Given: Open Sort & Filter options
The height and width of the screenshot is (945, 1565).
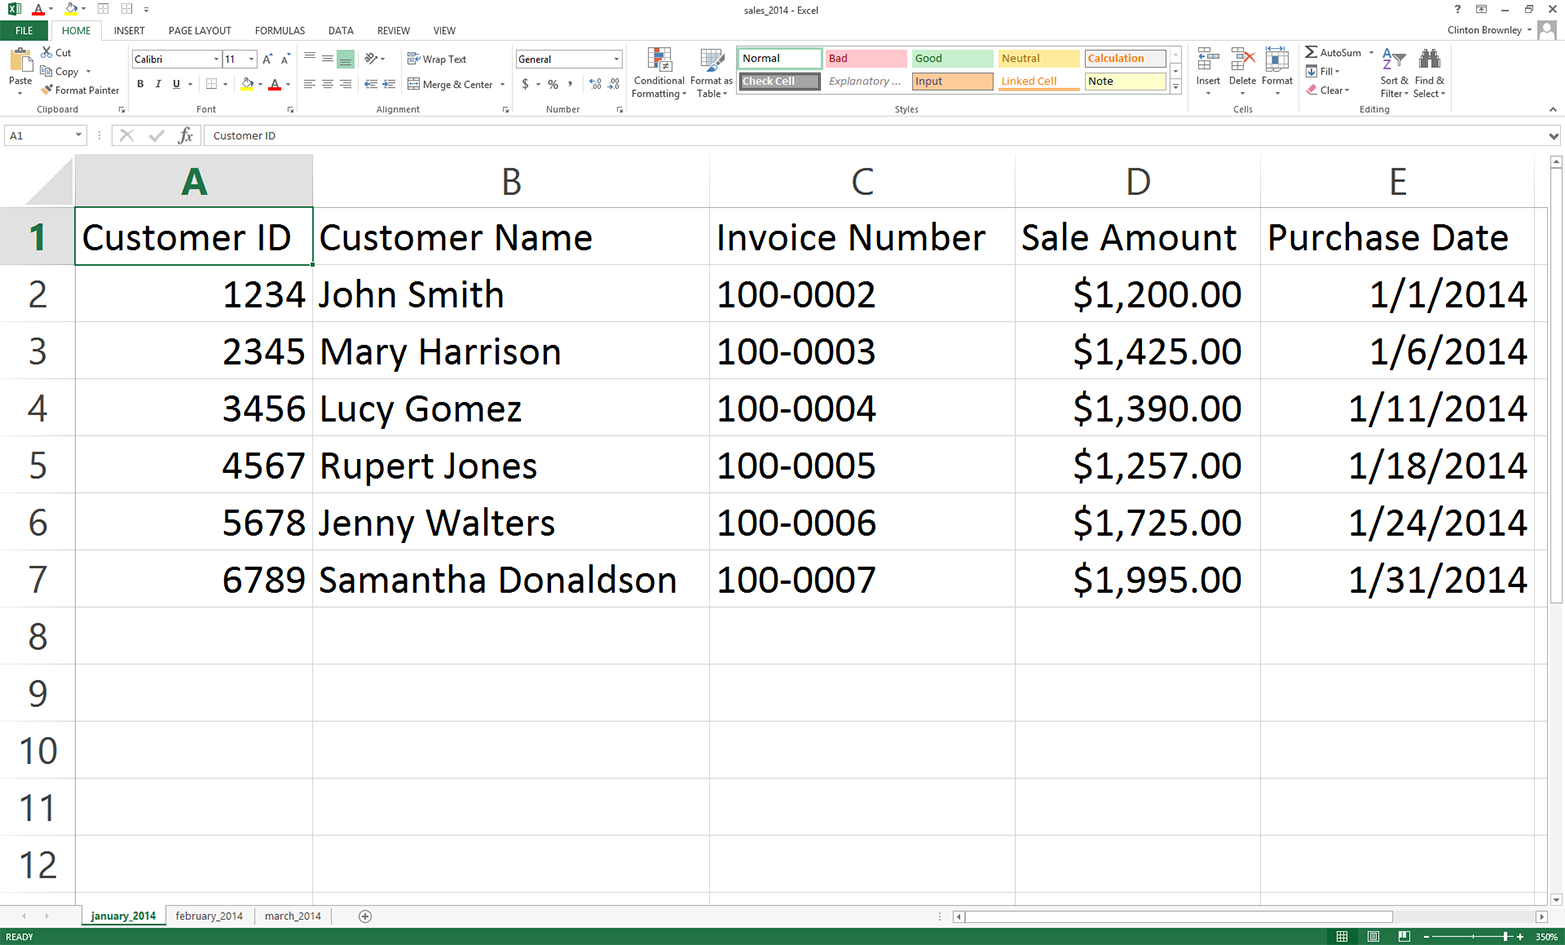Looking at the screenshot, I should [x=1393, y=72].
